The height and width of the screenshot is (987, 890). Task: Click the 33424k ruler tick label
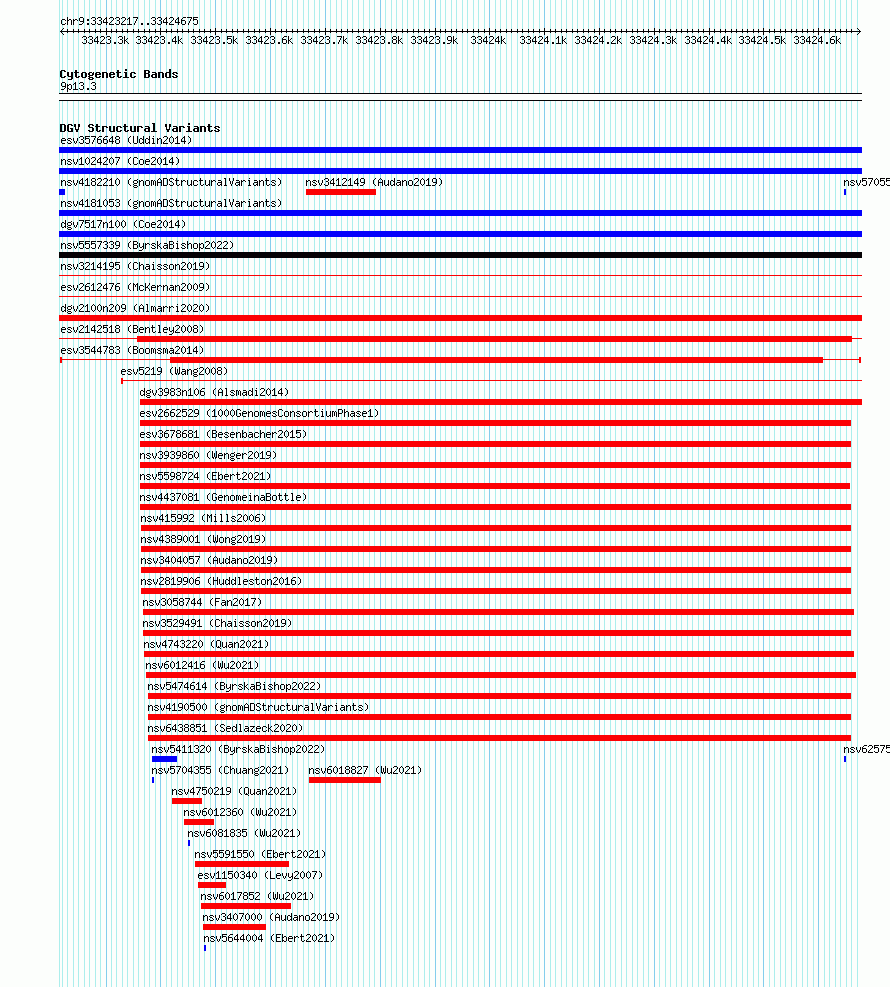tap(488, 40)
